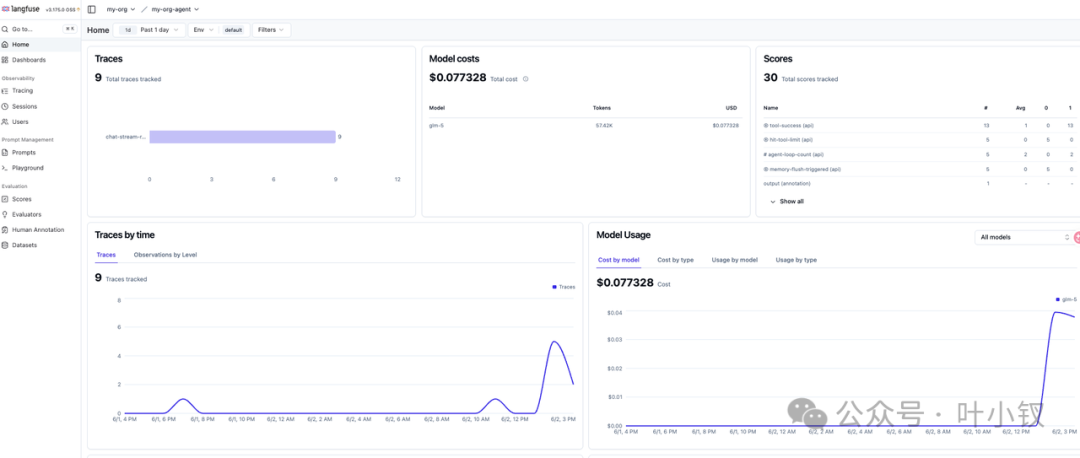Switch to Usage by model tab
The width and height of the screenshot is (1080, 458).
point(735,260)
